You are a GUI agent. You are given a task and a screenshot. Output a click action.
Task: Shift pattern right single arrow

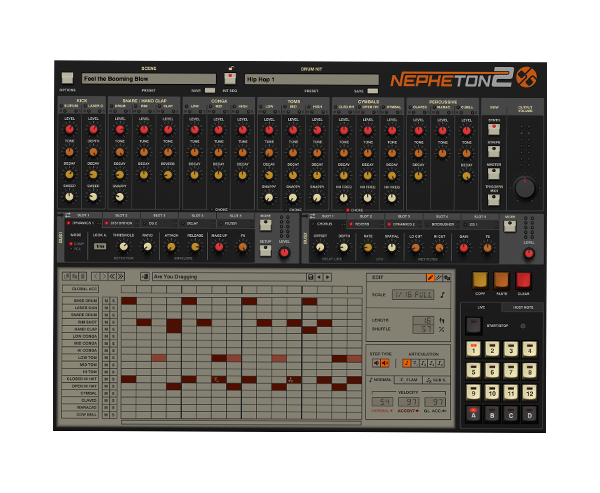pyautogui.click(x=104, y=276)
